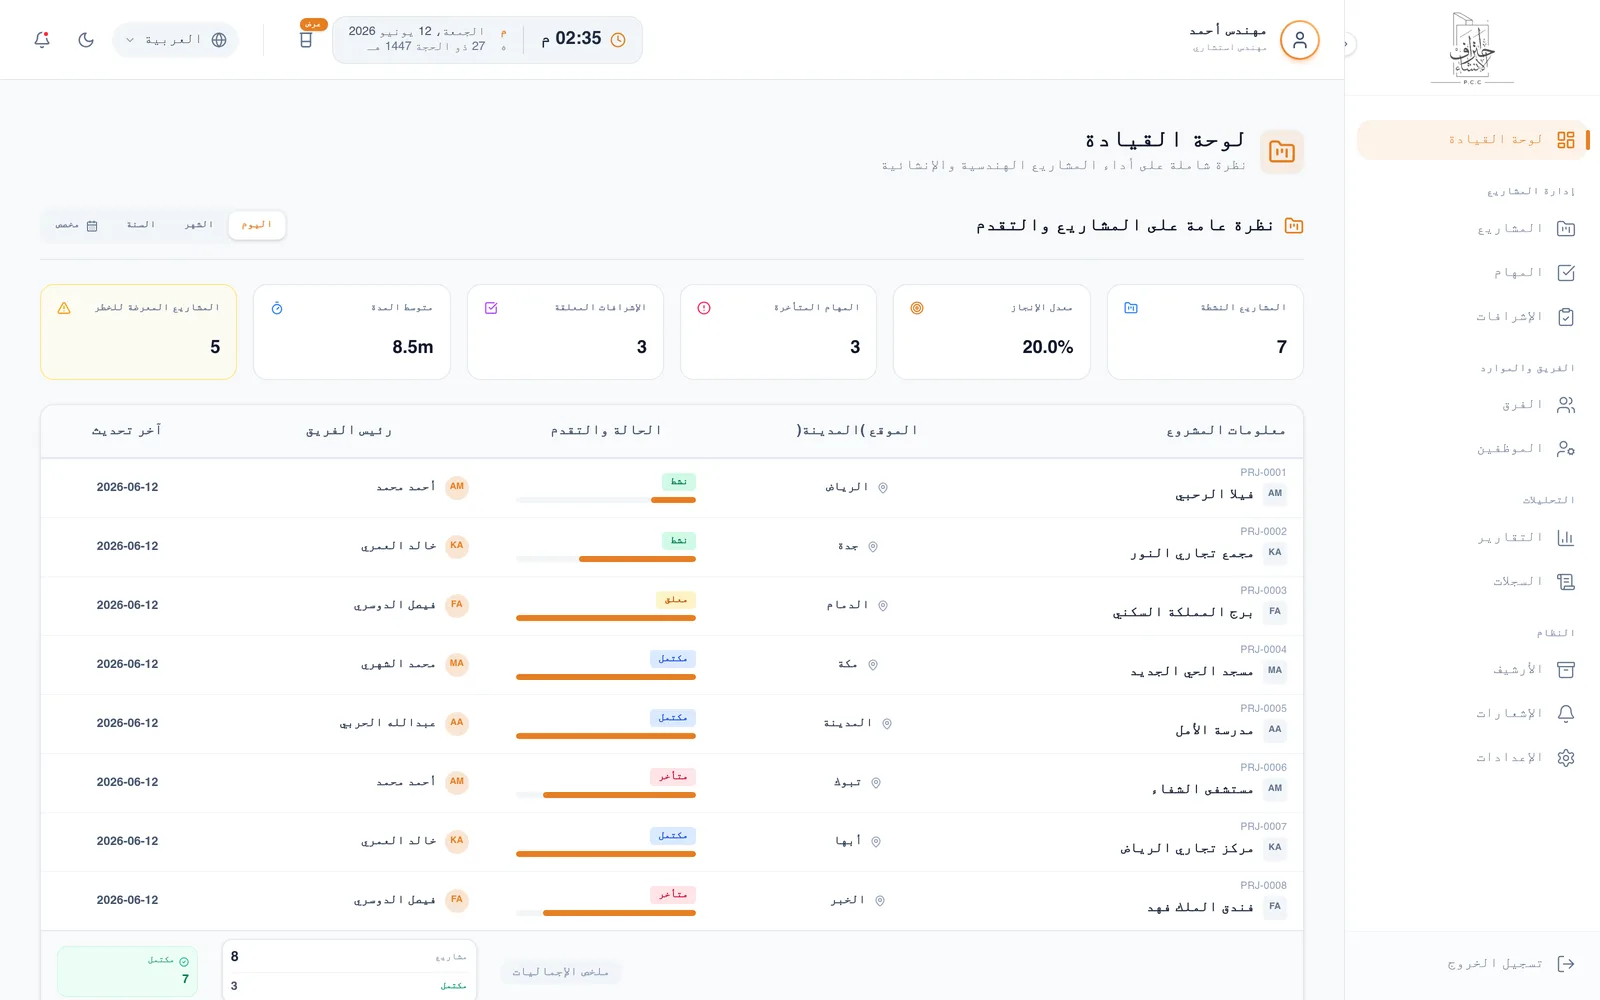Viewport: 1600px width, 1000px height.
Task: Open الإشرافات supervisions in the sidebar
Action: pos(1472,317)
